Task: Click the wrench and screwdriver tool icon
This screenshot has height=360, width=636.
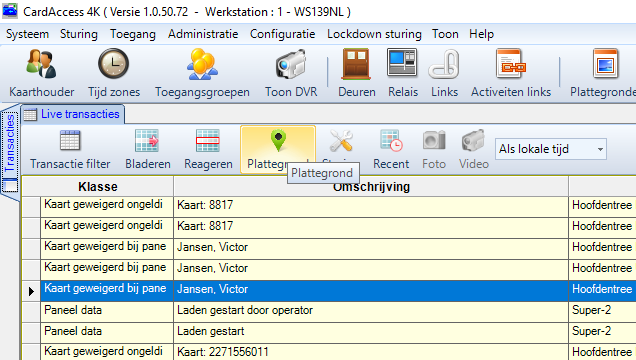Action: pyautogui.click(x=341, y=141)
